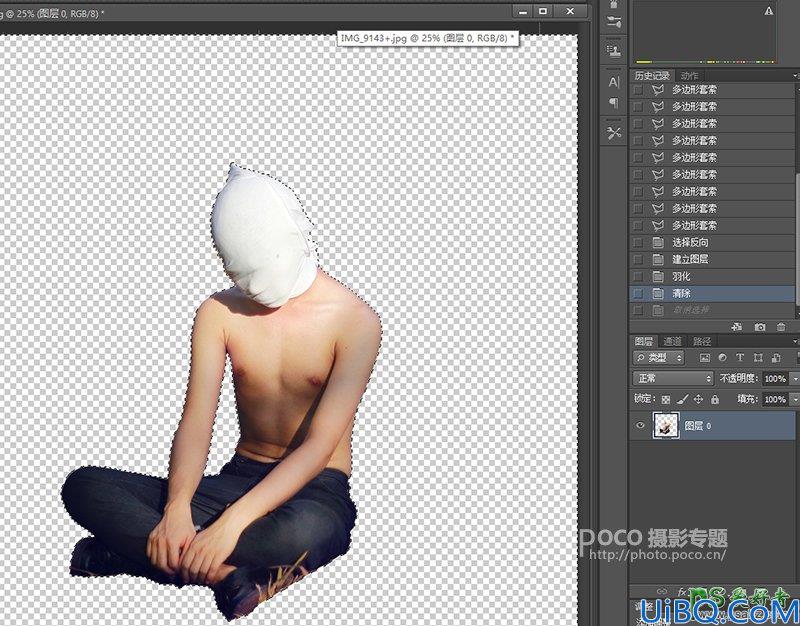Filter layers by smart object icon
The width and height of the screenshot is (800, 626).
point(776,358)
